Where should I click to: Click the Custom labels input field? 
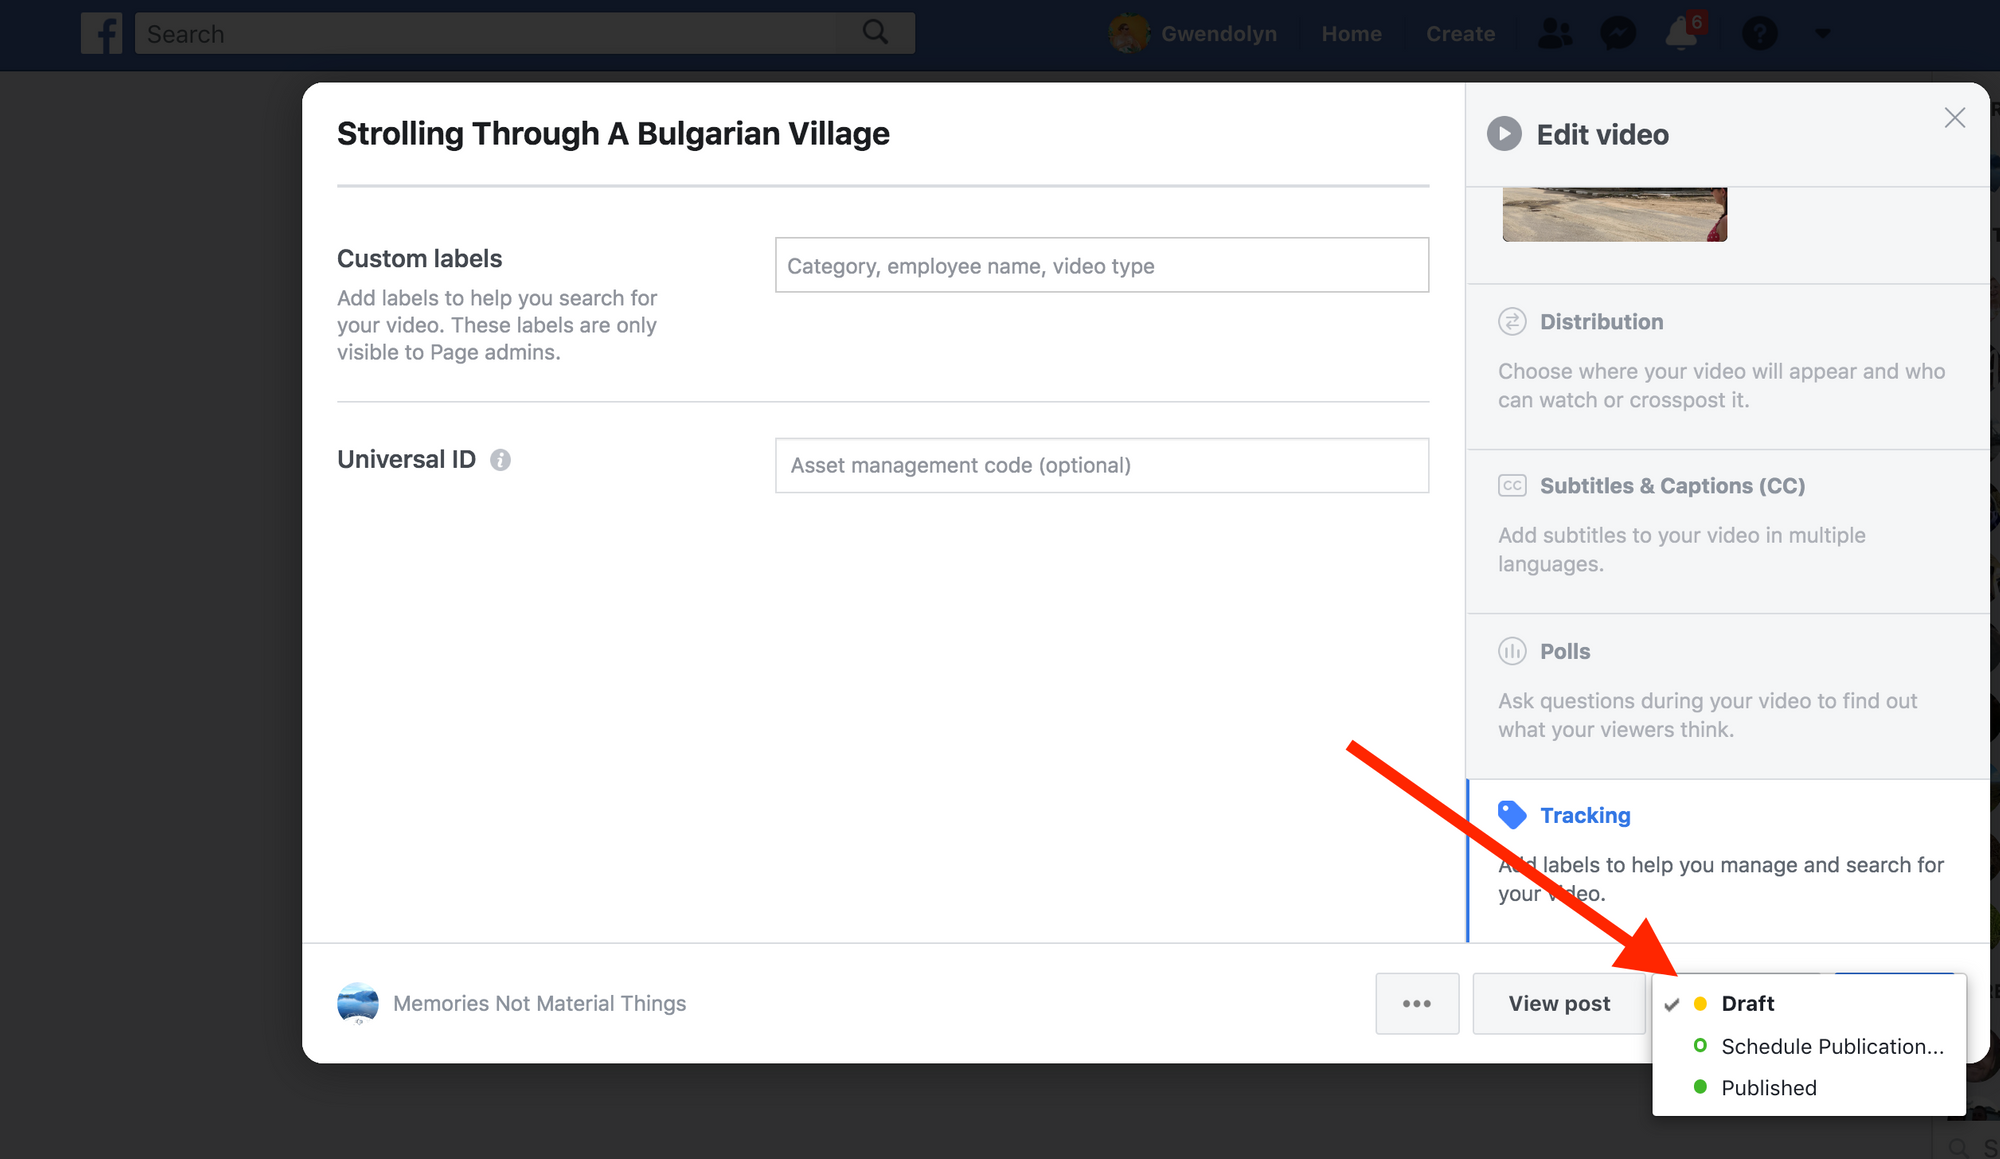(1101, 266)
